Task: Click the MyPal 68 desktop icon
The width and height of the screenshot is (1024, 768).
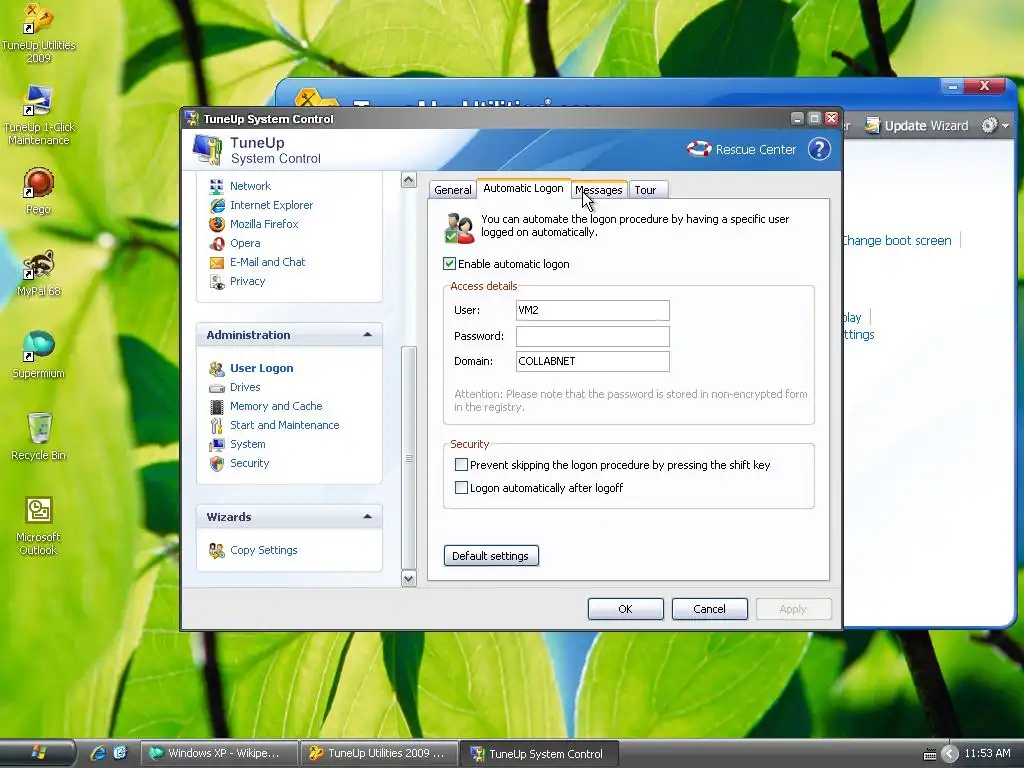Action: [x=38, y=273]
